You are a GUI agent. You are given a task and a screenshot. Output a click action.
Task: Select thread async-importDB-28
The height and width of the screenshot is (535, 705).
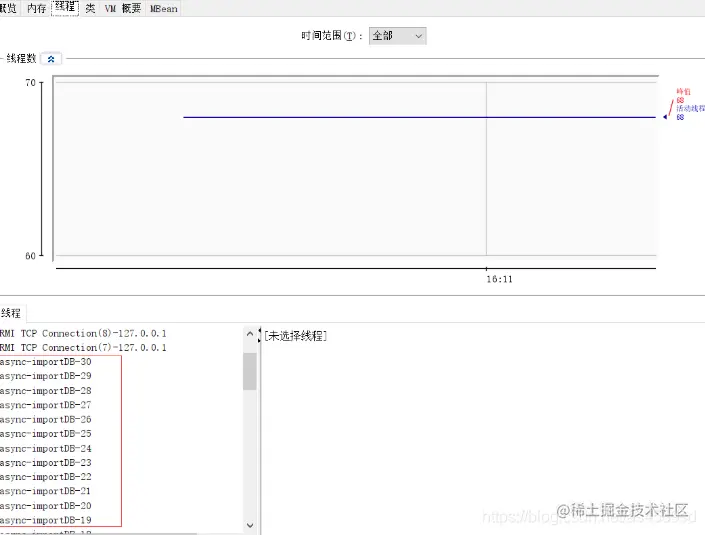tap(45, 391)
